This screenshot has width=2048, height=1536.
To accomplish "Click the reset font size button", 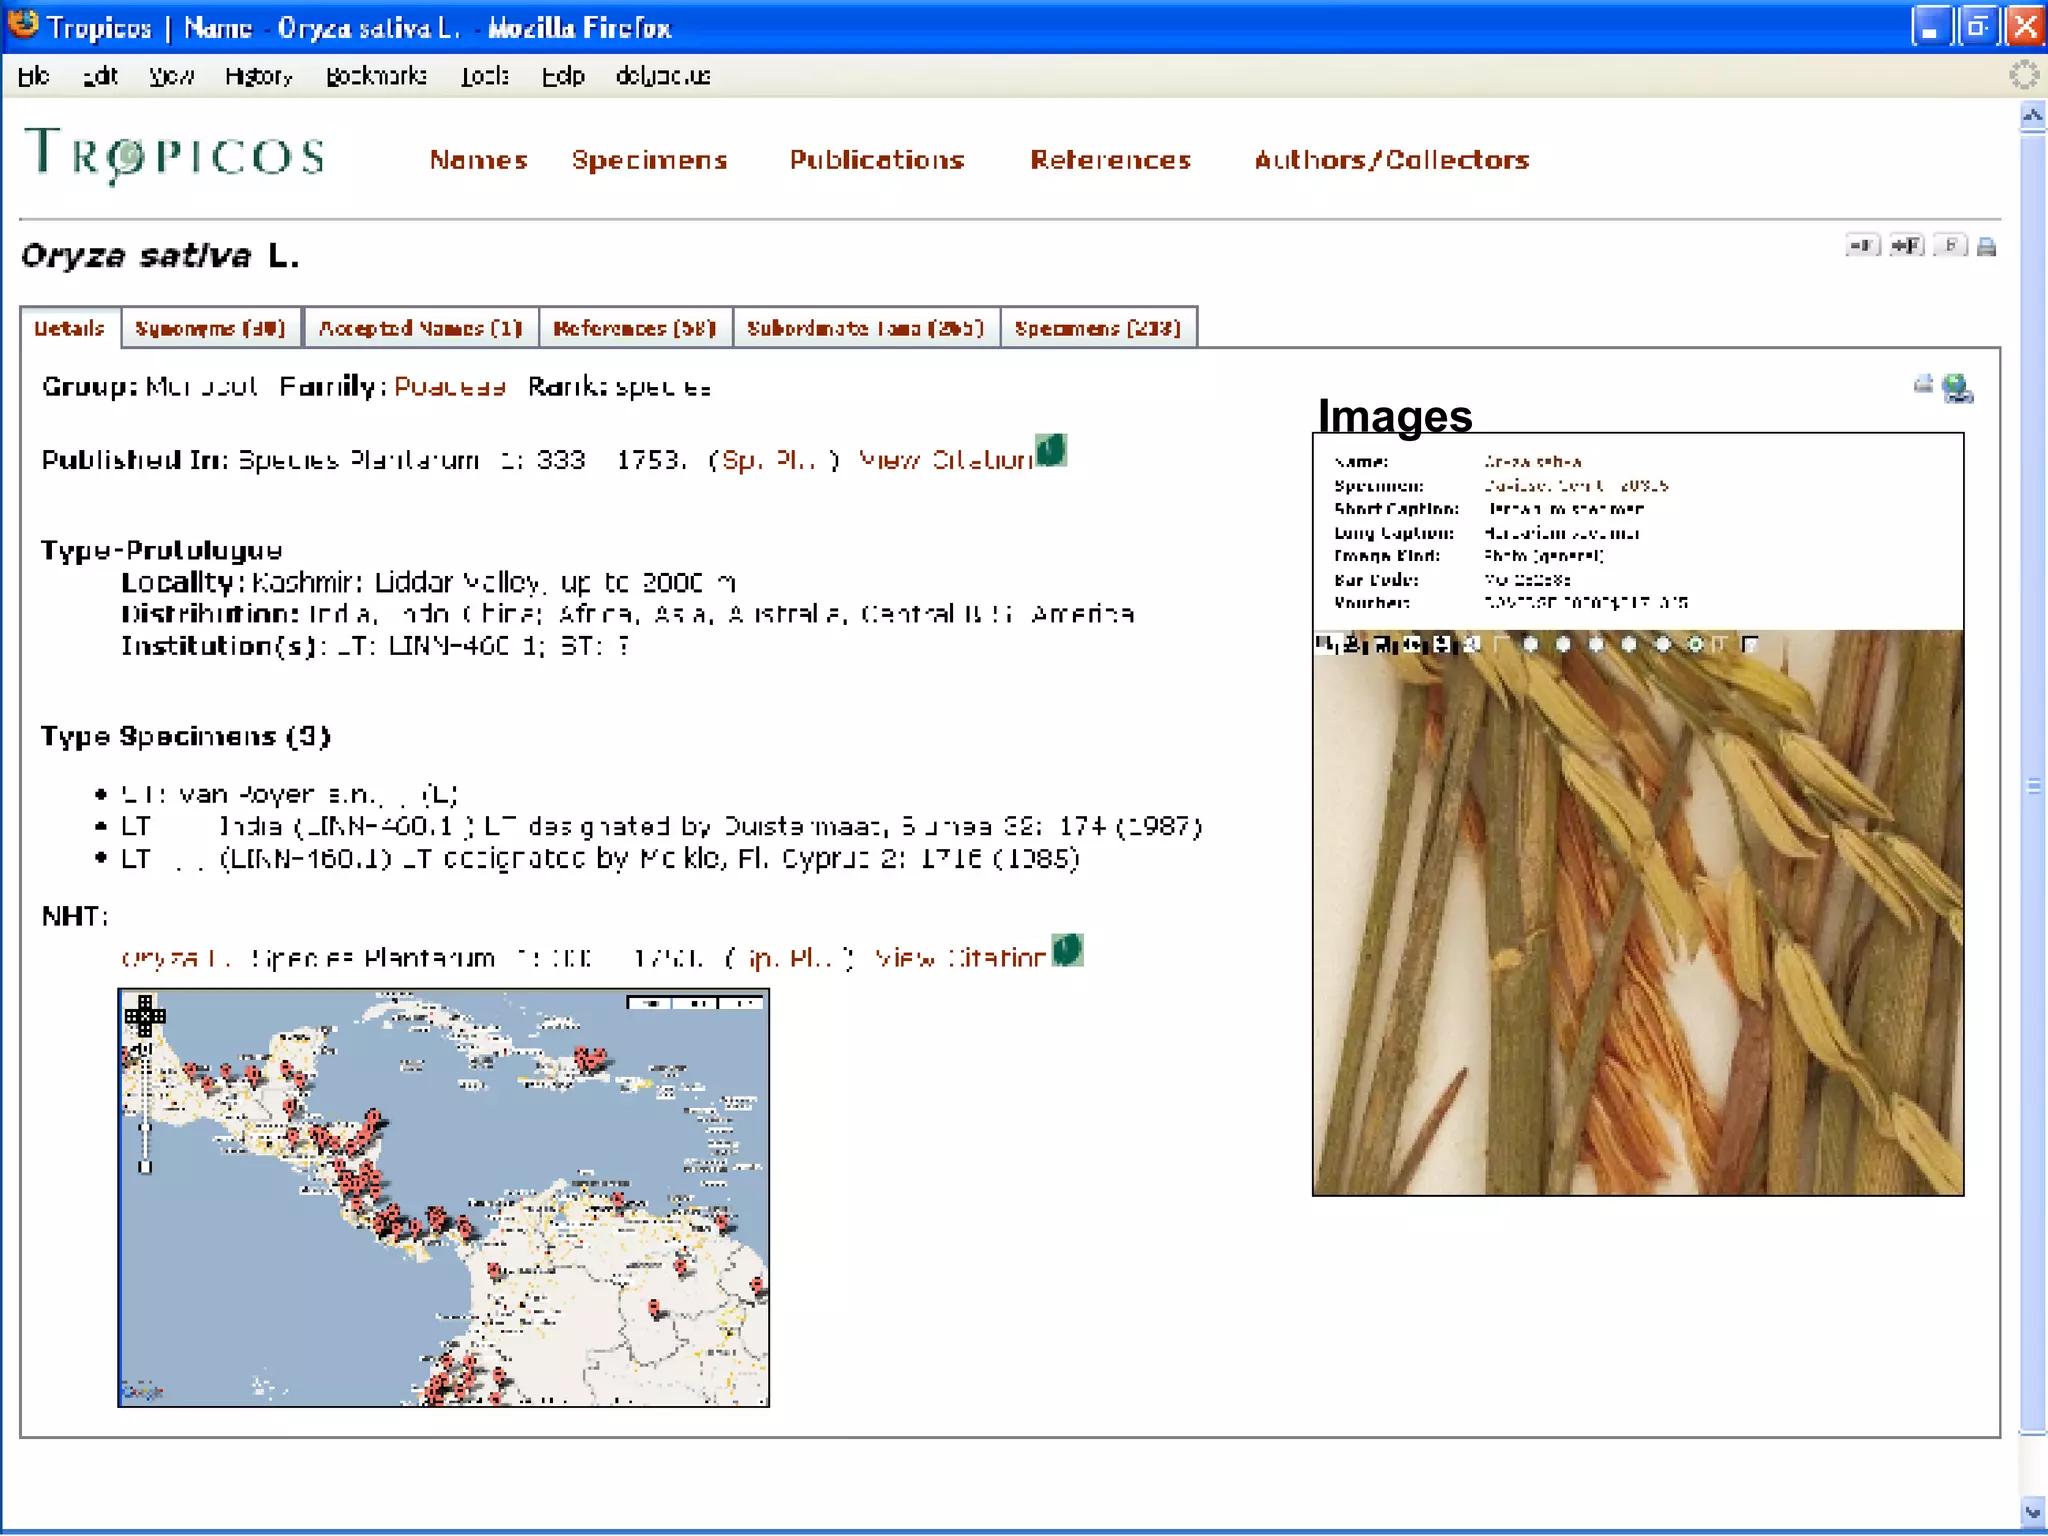I will pos(1949,246).
